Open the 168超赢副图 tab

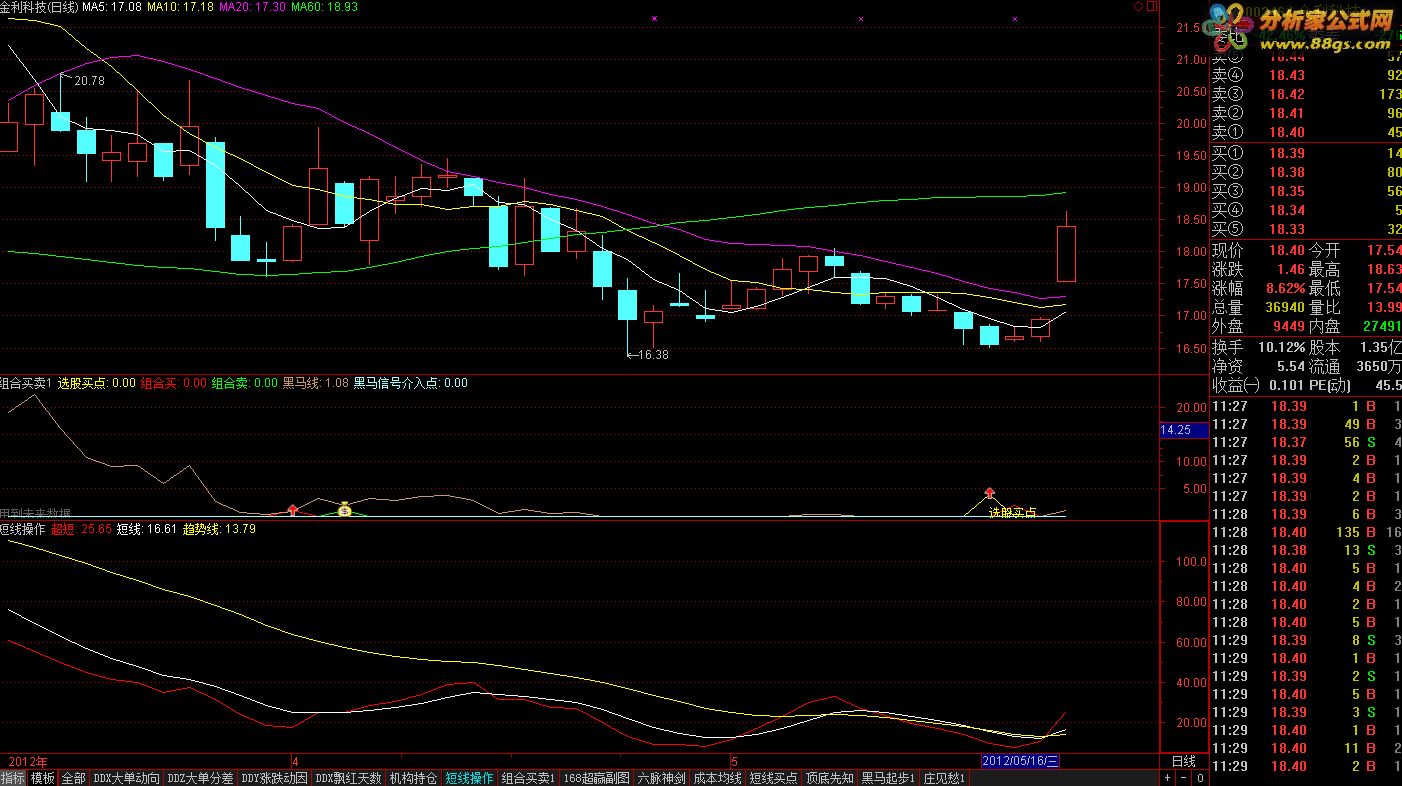597,778
